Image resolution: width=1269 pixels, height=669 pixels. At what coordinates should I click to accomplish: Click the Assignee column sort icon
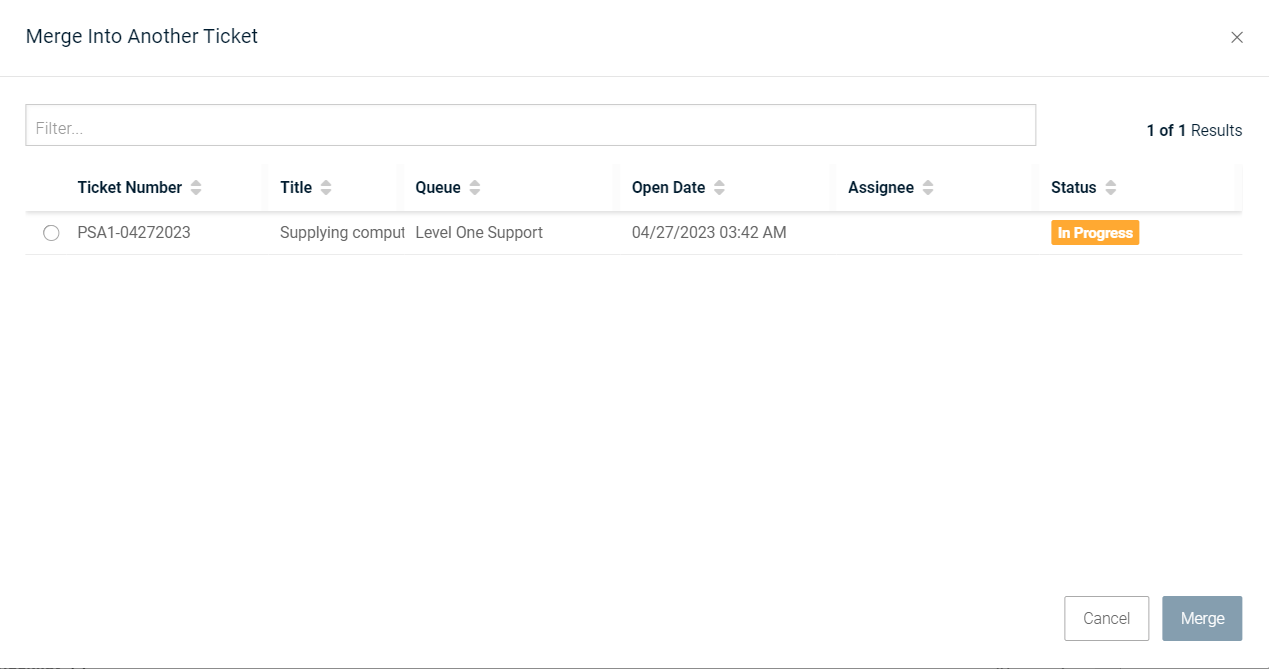pyautogui.click(x=928, y=188)
